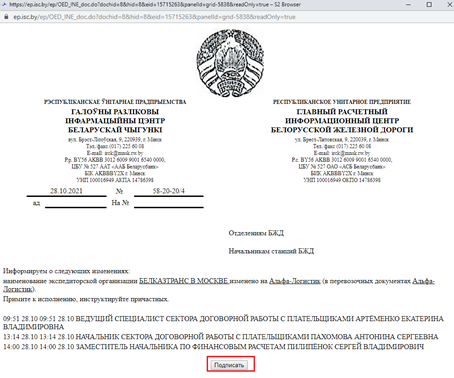Screen dimensions: 454x378
Task: Click the addressee line Отделениям БЖД
Action: 256,233
